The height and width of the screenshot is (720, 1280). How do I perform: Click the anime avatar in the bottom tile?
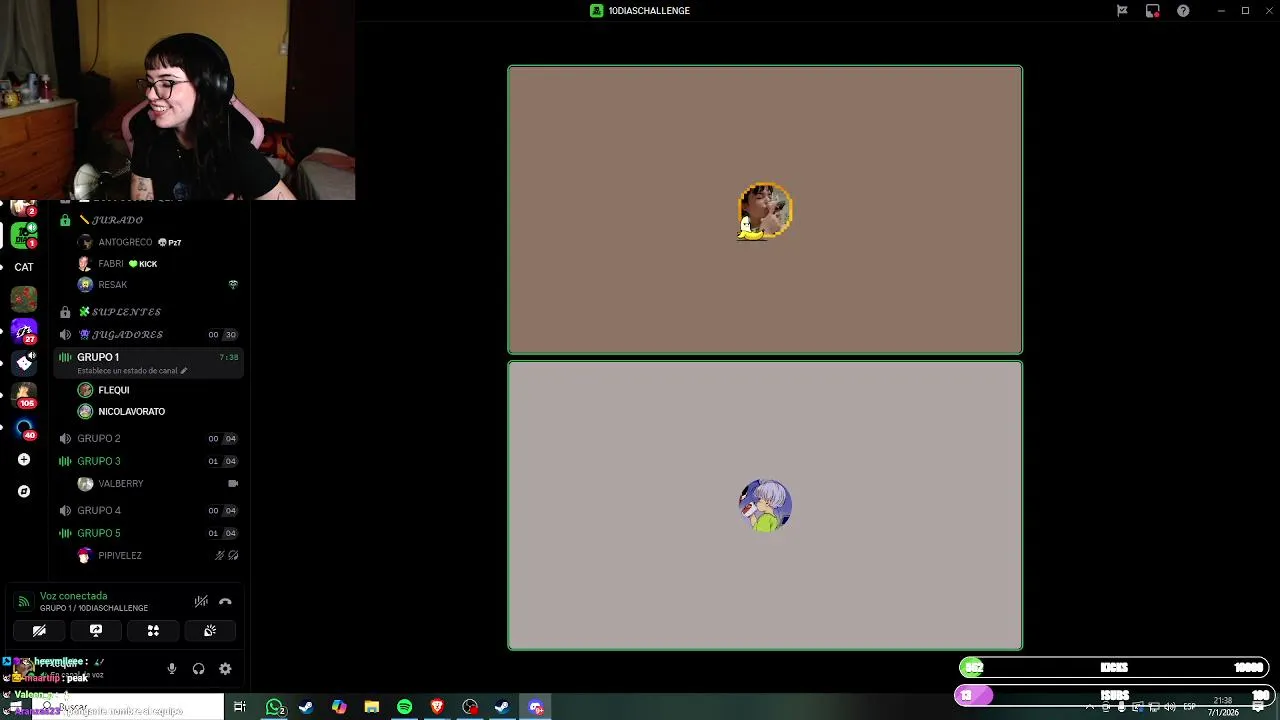click(x=765, y=506)
